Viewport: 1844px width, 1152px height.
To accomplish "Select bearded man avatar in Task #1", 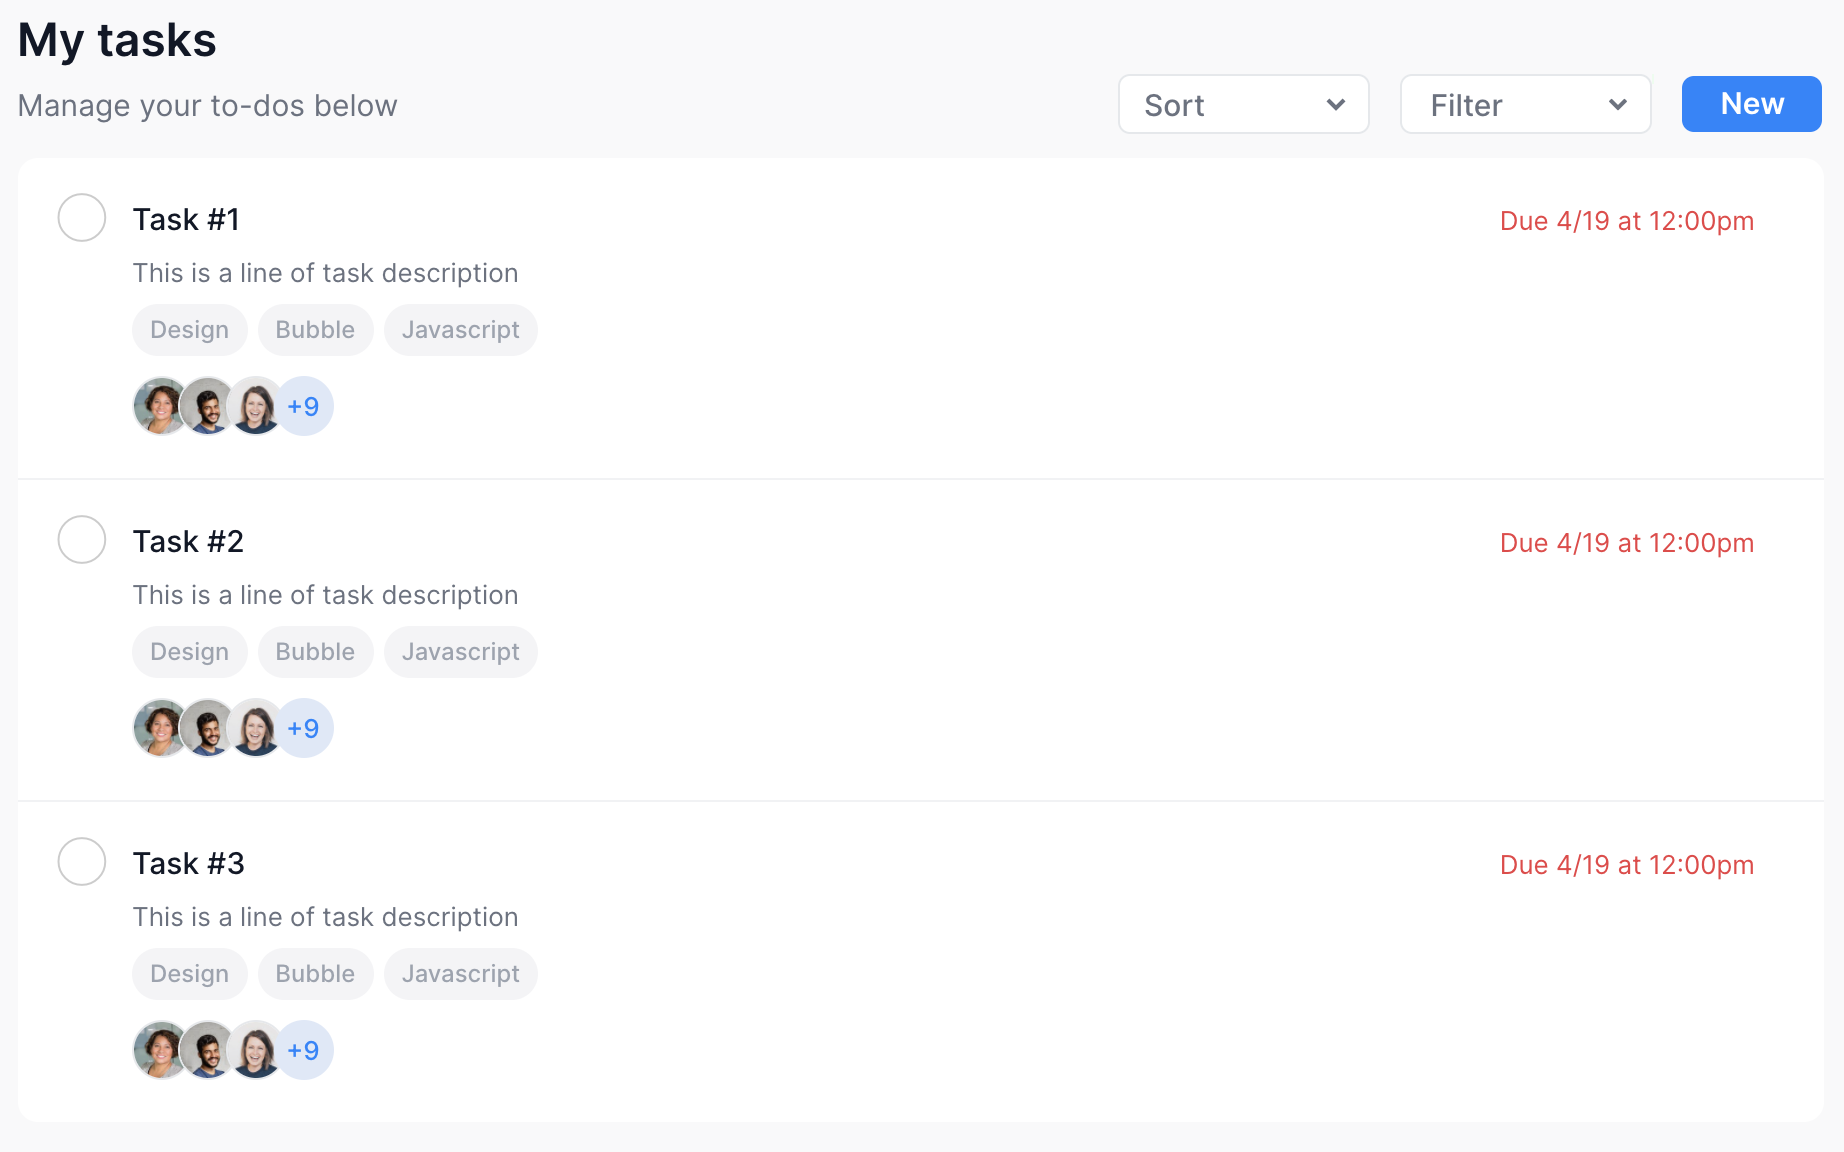I will tap(208, 406).
